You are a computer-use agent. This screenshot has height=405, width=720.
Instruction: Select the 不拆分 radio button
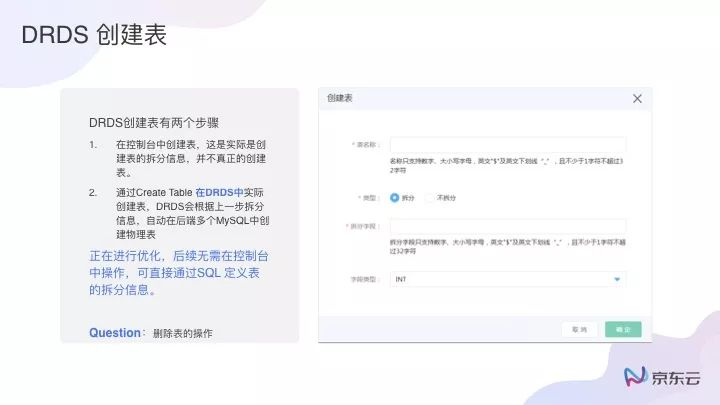[429, 198]
